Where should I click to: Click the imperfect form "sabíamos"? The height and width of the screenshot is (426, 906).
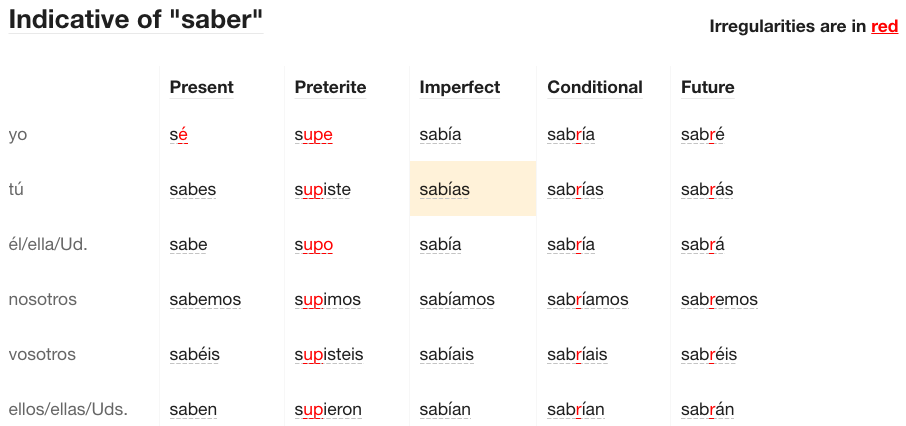click(x=457, y=300)
